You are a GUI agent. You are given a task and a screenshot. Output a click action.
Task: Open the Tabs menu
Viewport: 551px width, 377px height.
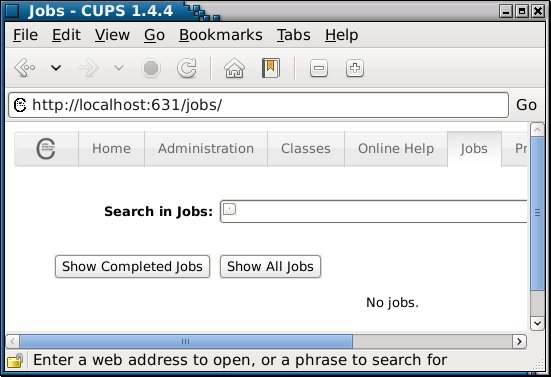coord(293,35)
